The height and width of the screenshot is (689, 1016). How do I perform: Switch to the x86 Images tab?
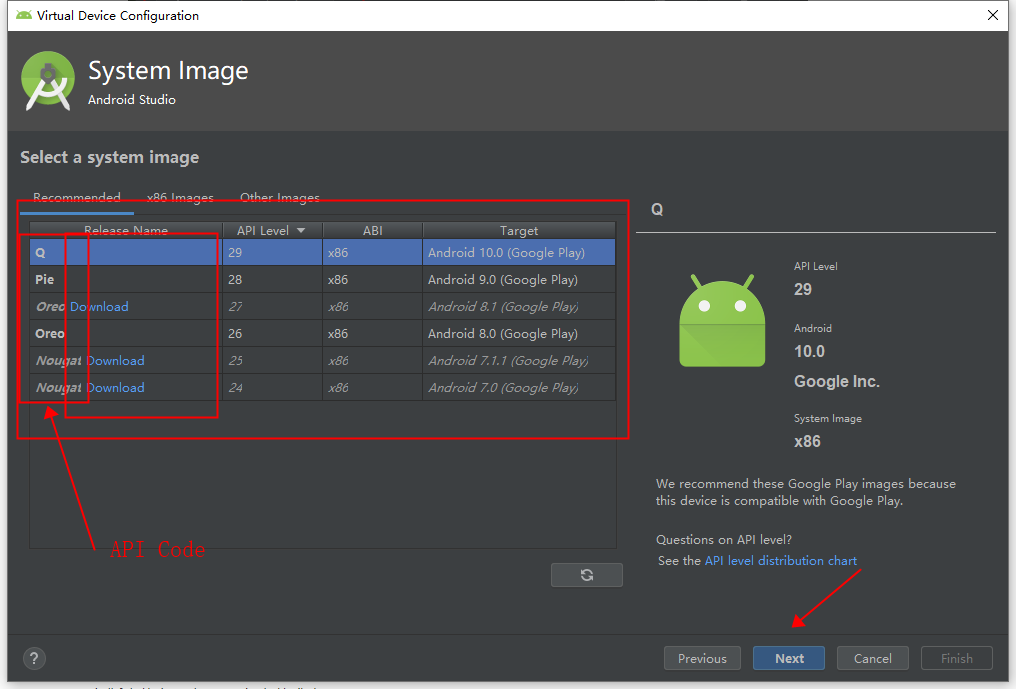tap(180, 197)
